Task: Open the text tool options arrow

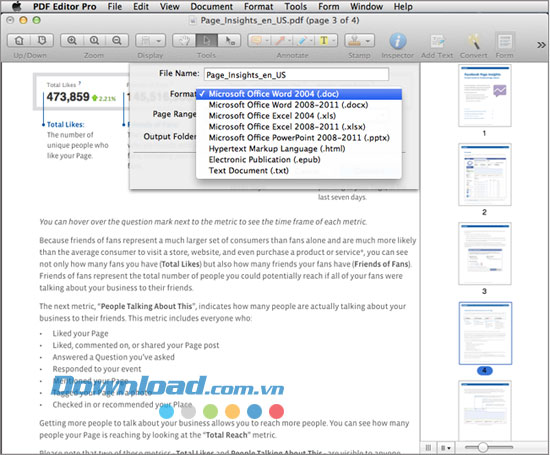Action: click(334, 41)
